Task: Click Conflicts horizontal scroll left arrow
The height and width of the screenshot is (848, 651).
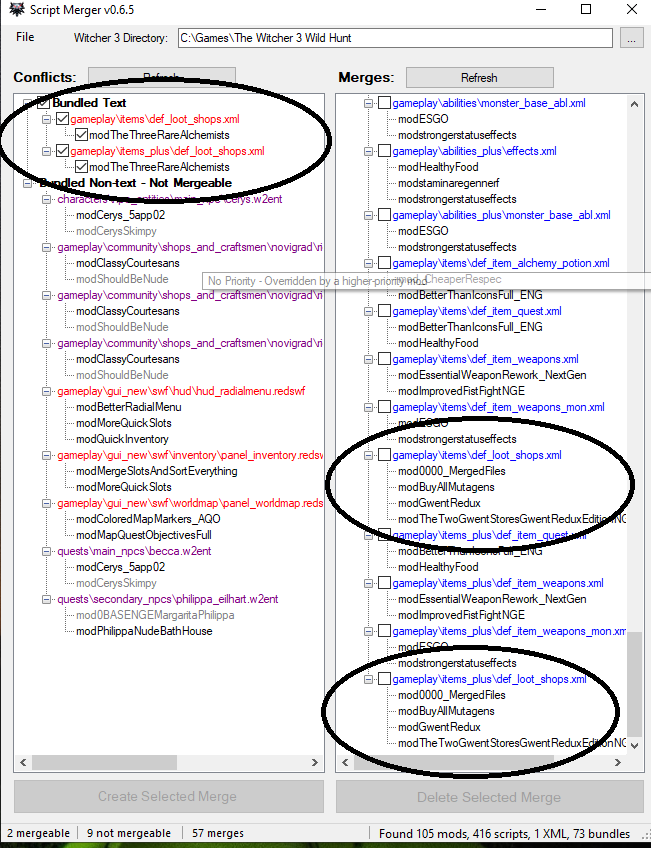Action: pos(23,762)
